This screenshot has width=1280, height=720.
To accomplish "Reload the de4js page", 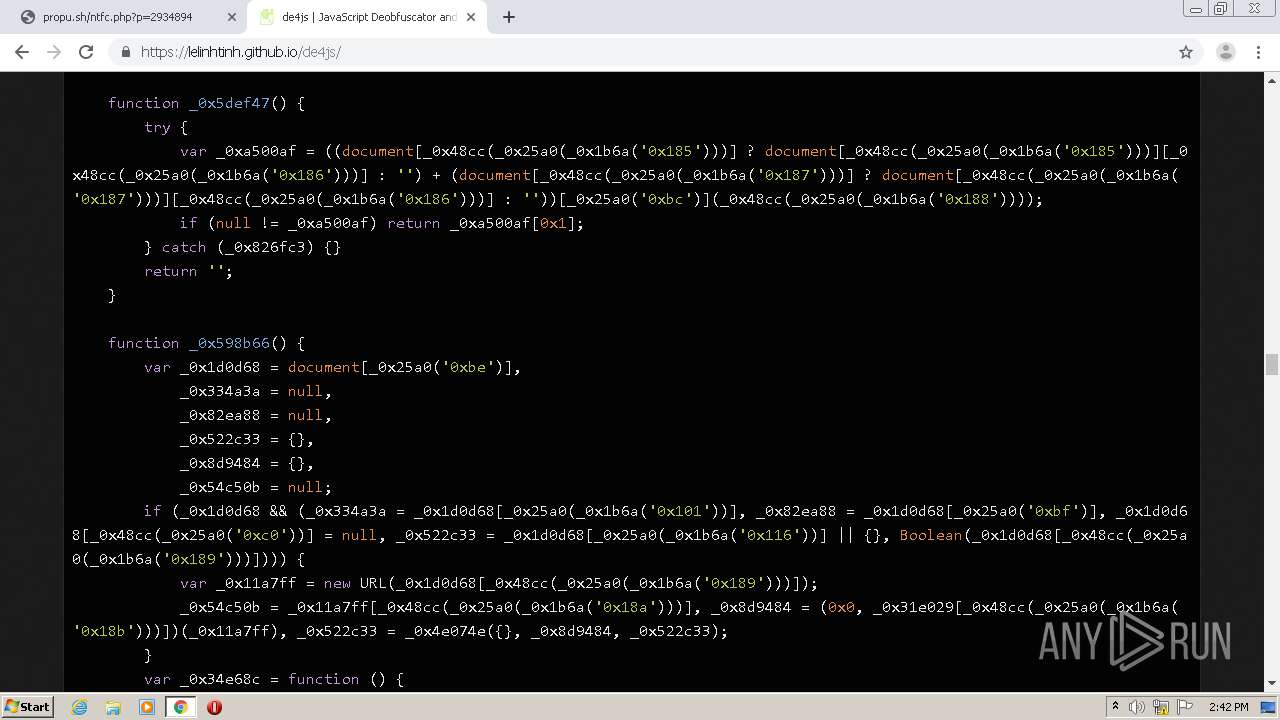I will coord(86,52).
